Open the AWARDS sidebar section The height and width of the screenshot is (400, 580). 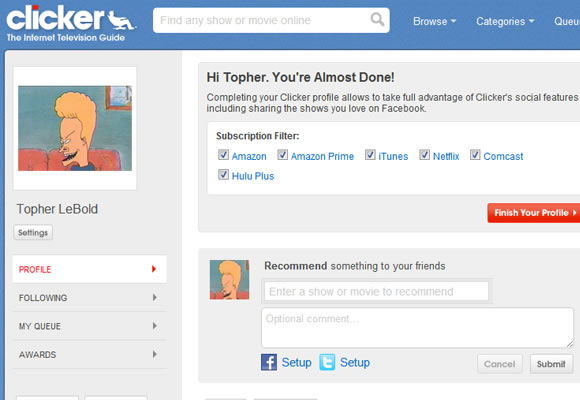point(90,354)
